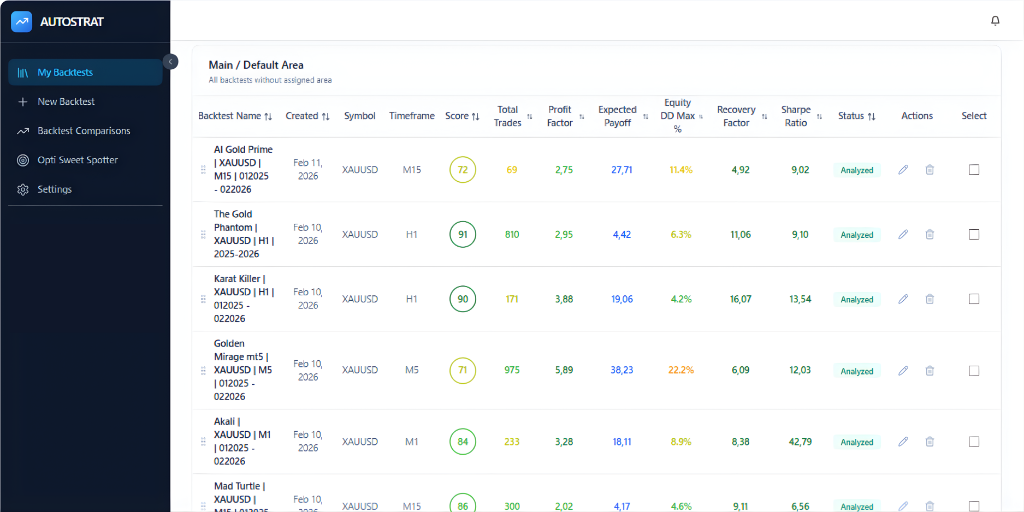
Task: Click timeframe M15 in AI Gold Prime row
Action: pyautogui.click(x=411, y=170)
